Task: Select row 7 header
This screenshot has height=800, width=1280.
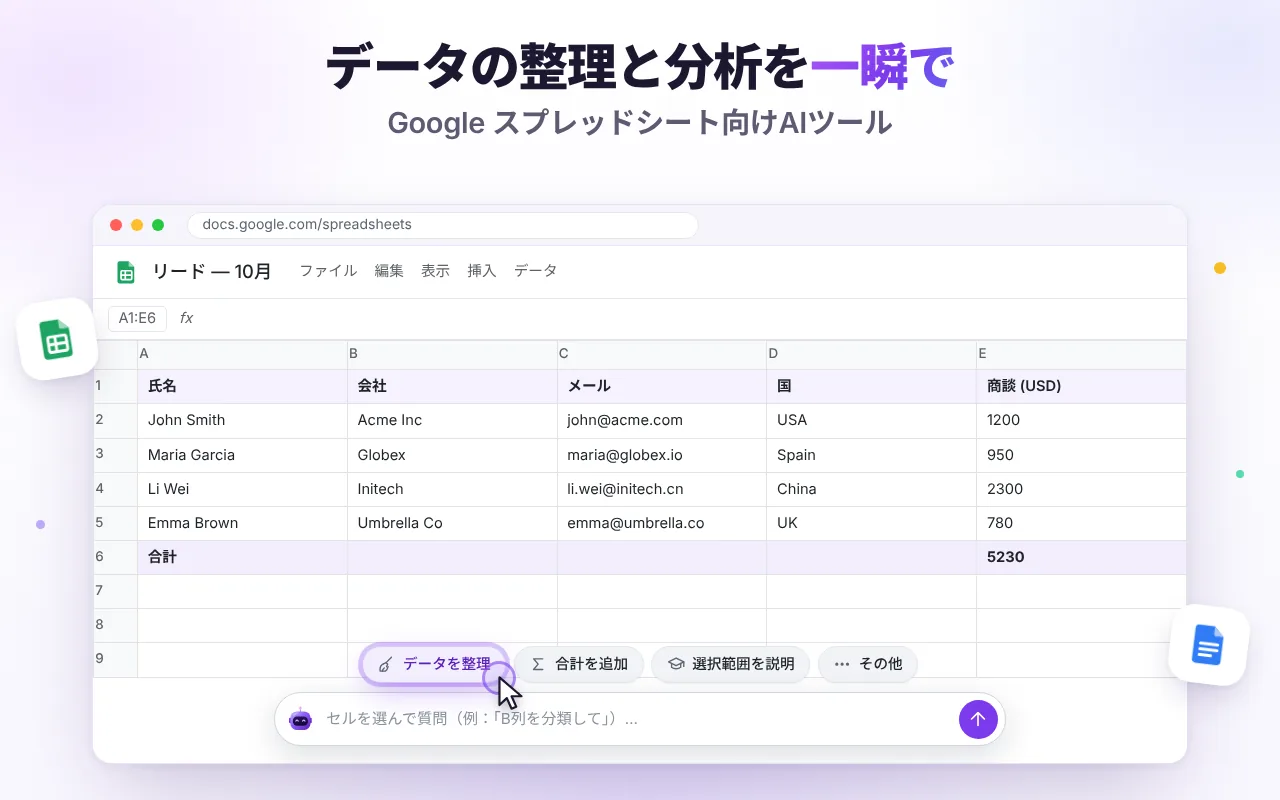Action: [115, 591]
